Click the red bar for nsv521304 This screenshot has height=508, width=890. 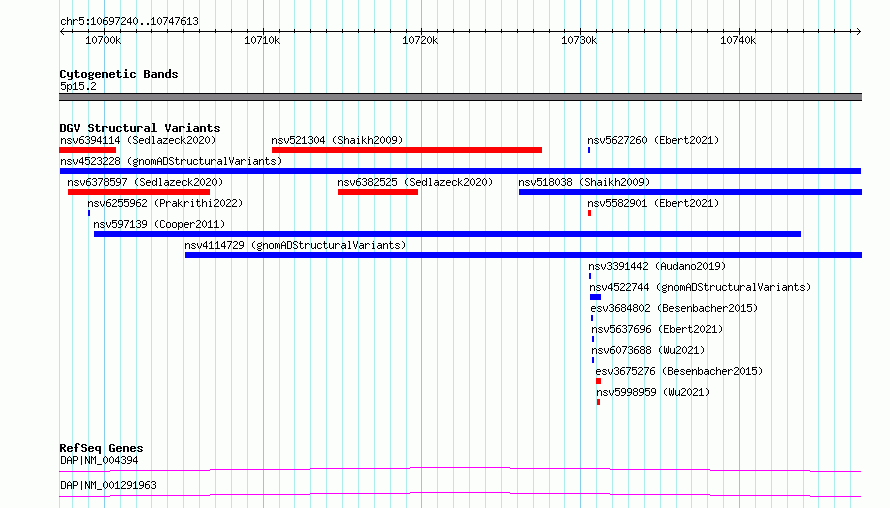coord(407,150)
